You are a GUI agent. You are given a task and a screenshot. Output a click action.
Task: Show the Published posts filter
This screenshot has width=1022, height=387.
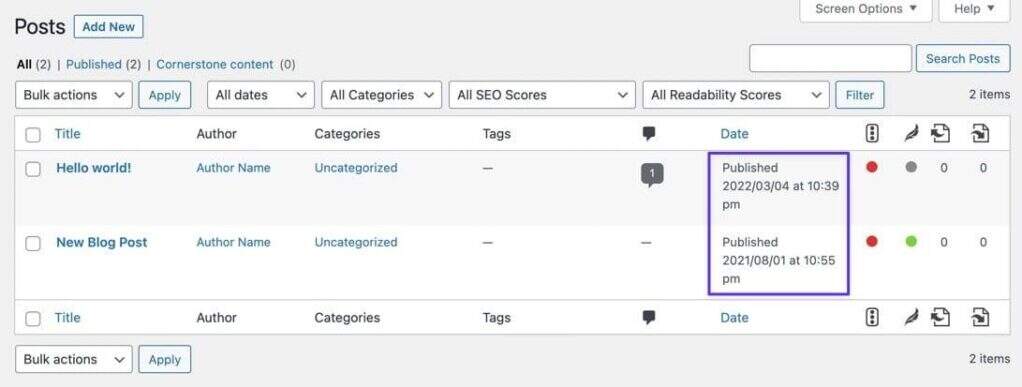[x=94, y=64]
